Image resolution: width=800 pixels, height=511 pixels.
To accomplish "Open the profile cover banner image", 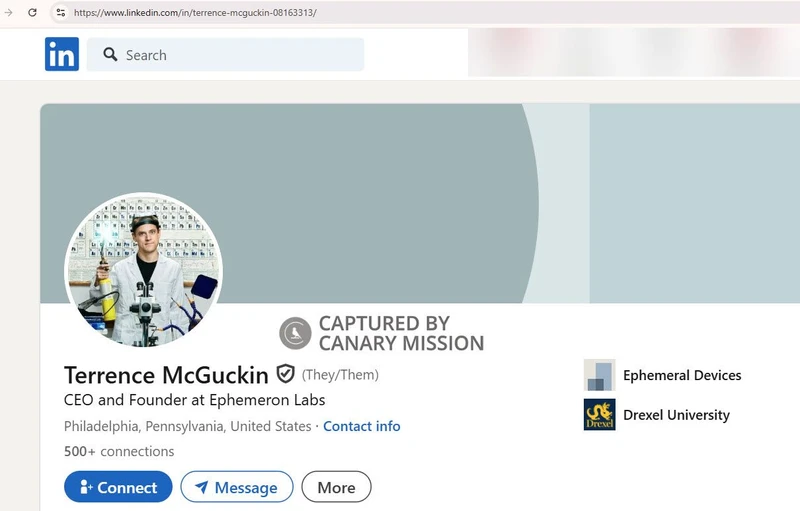I will pyautogui.click(x=420, y=204).
